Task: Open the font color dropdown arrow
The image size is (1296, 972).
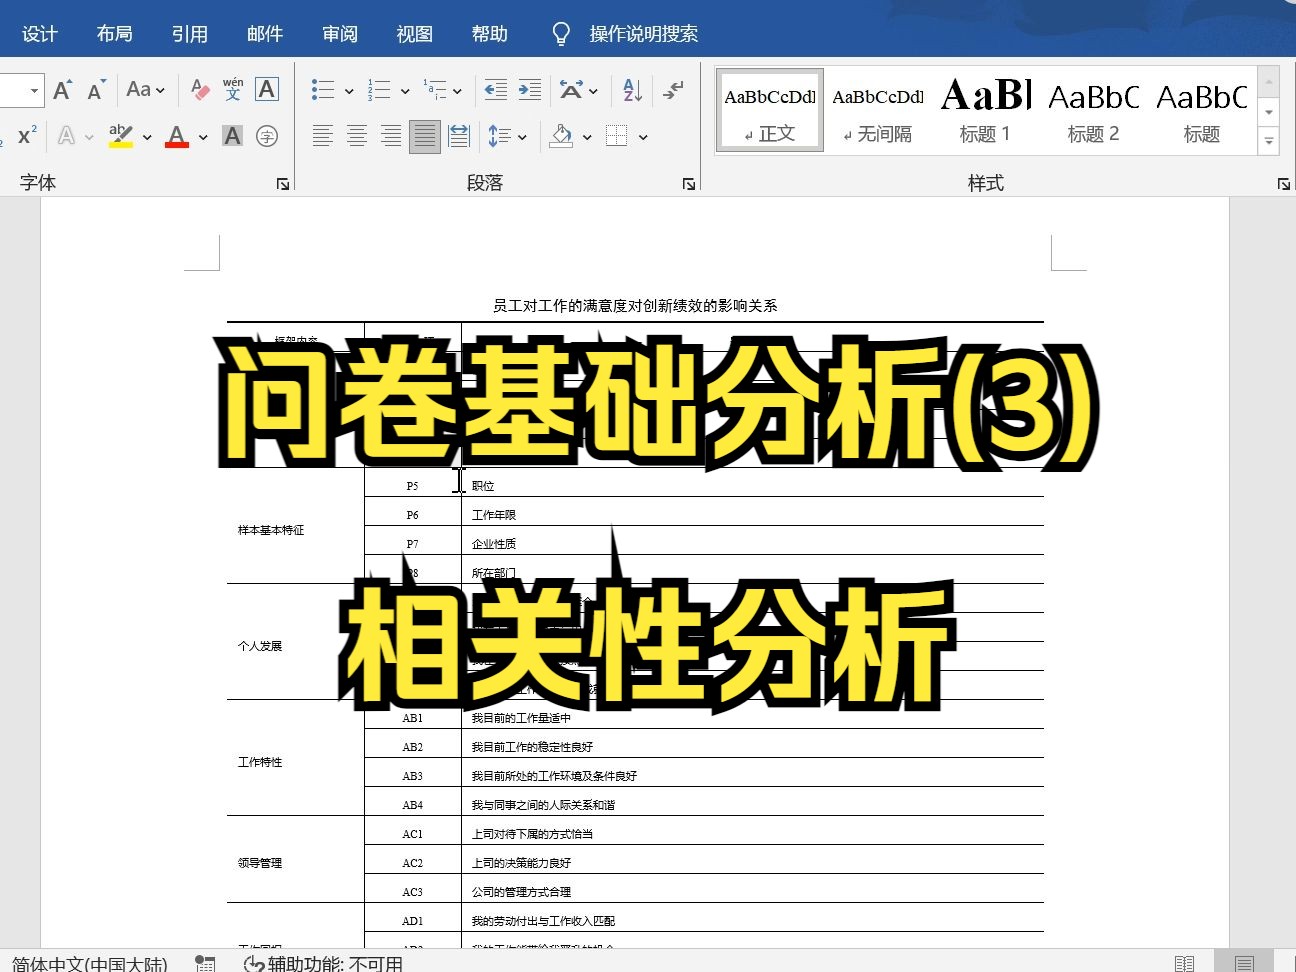Action: tap(203, 137)
